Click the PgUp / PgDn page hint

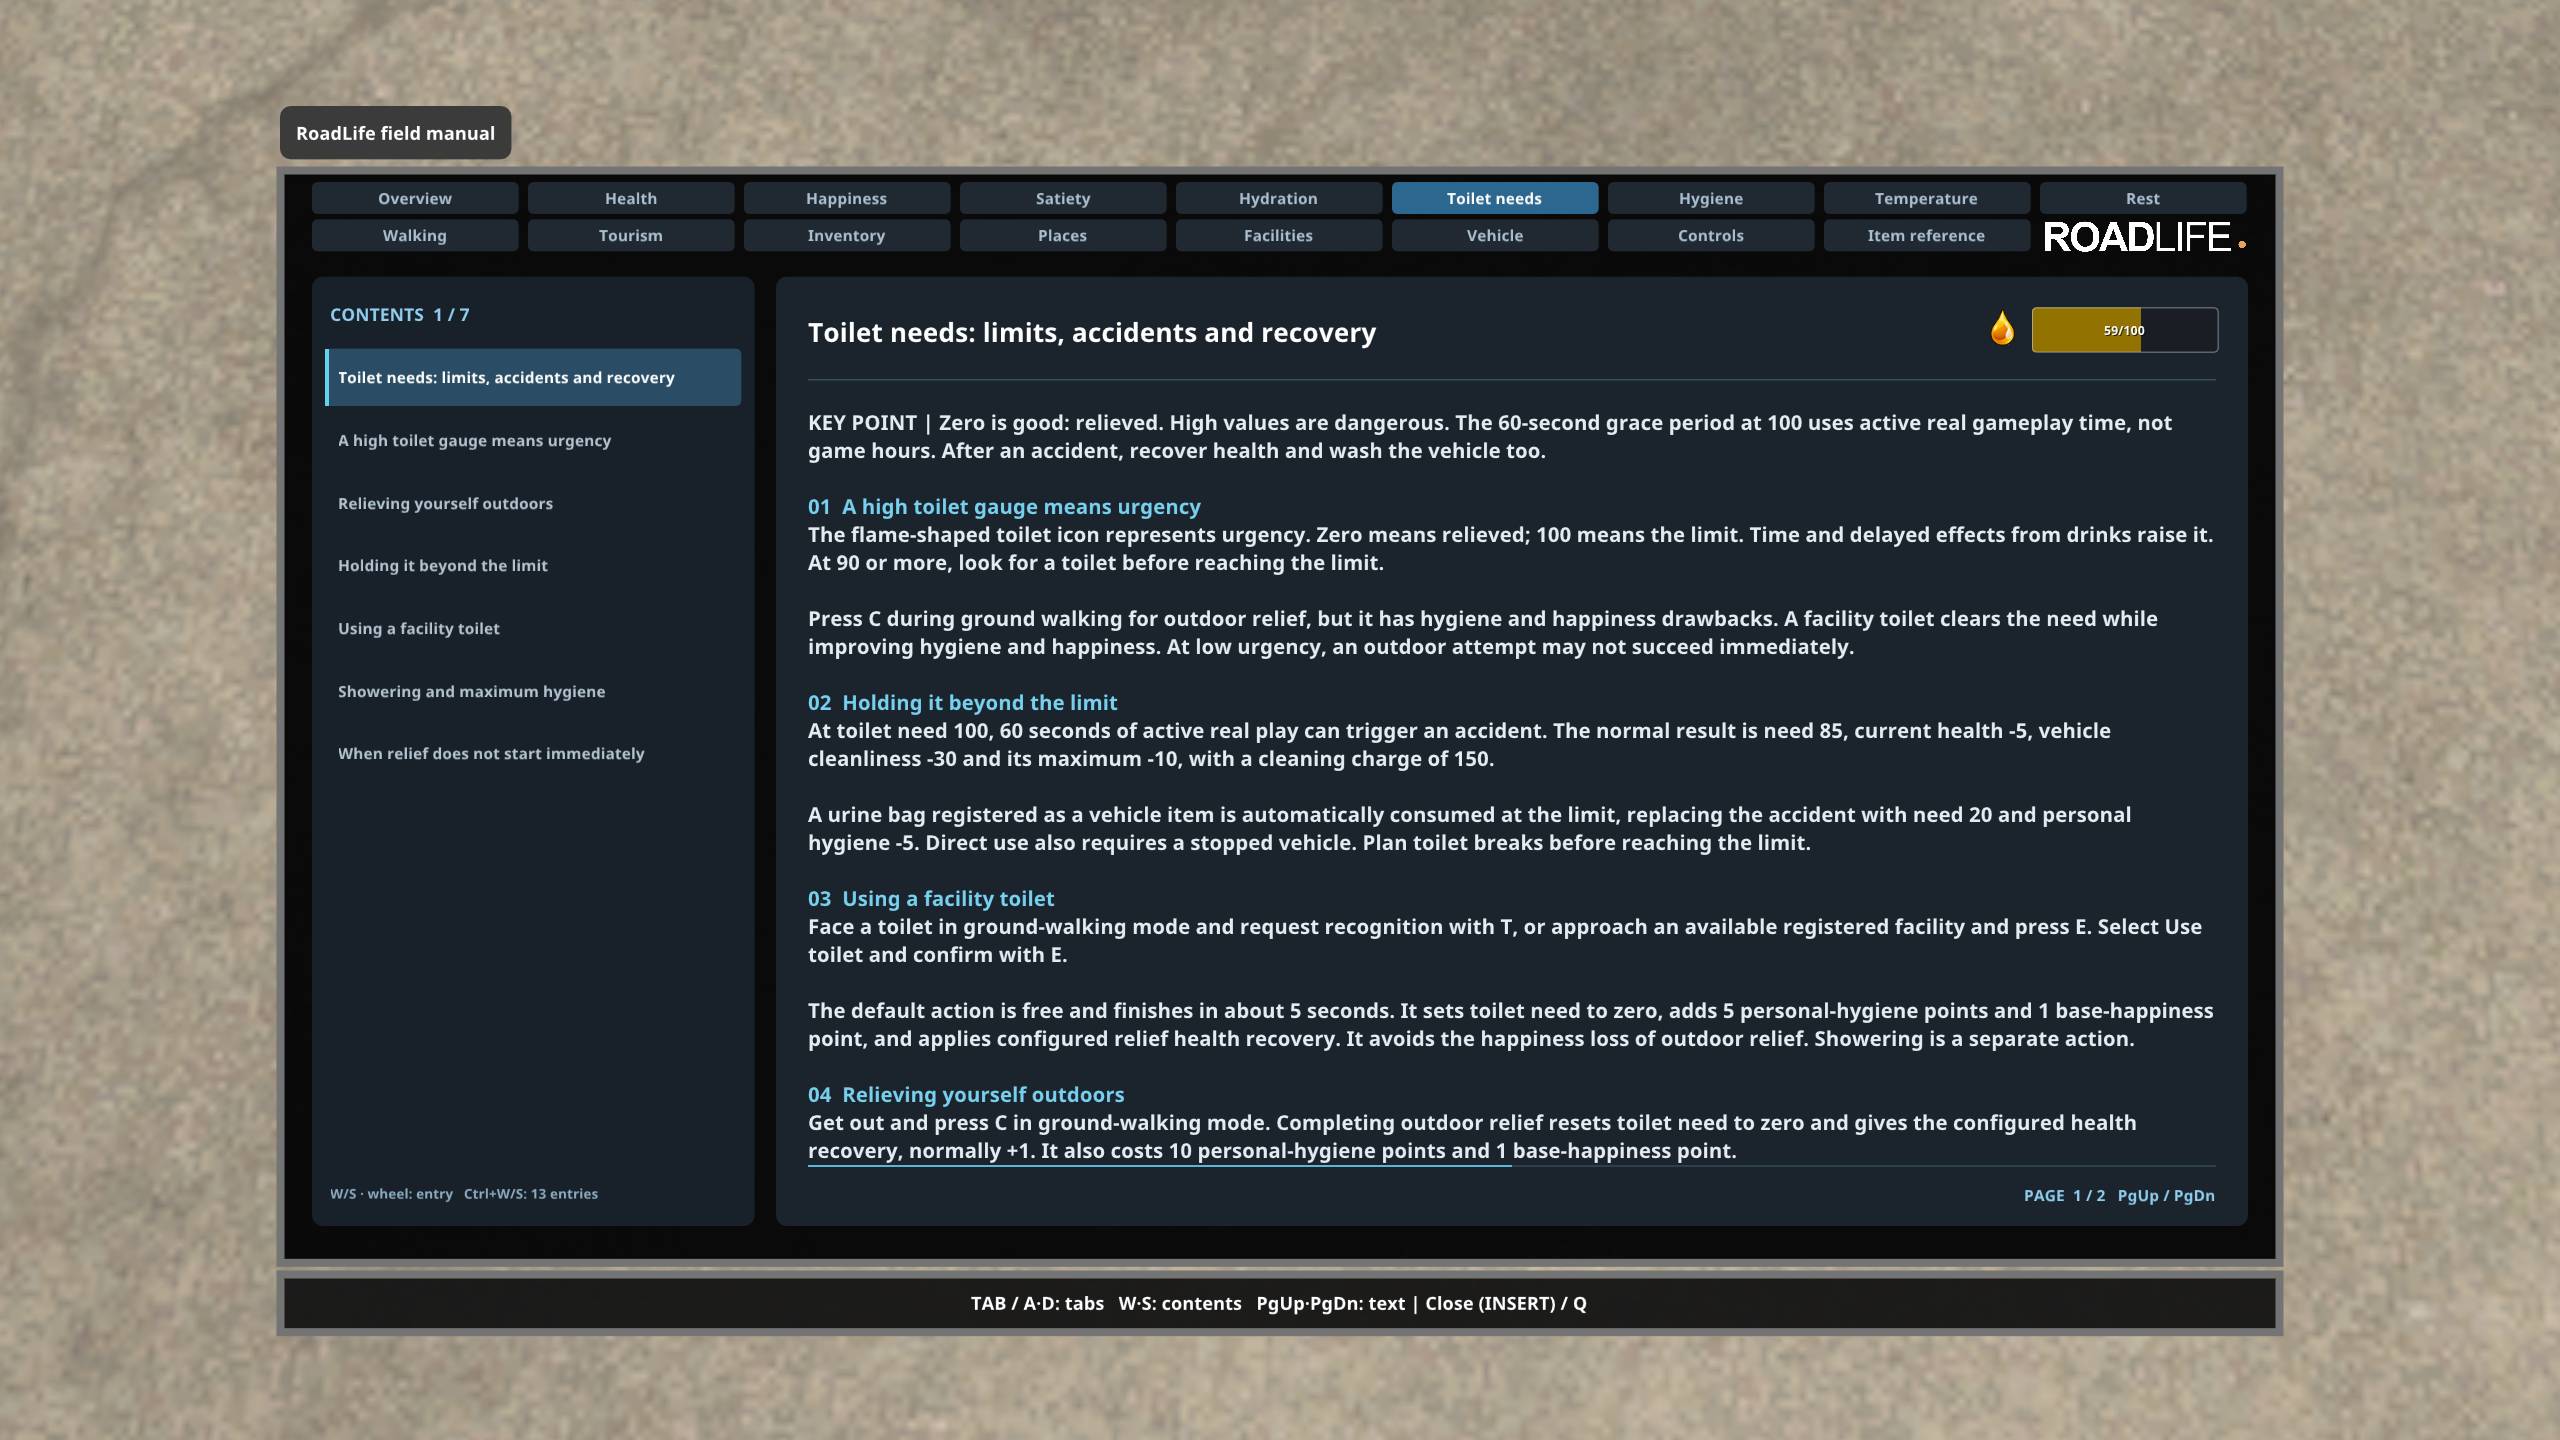2166,1195
